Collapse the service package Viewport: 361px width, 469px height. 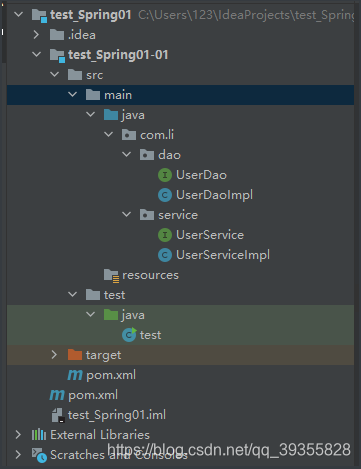tap(127, 214)
